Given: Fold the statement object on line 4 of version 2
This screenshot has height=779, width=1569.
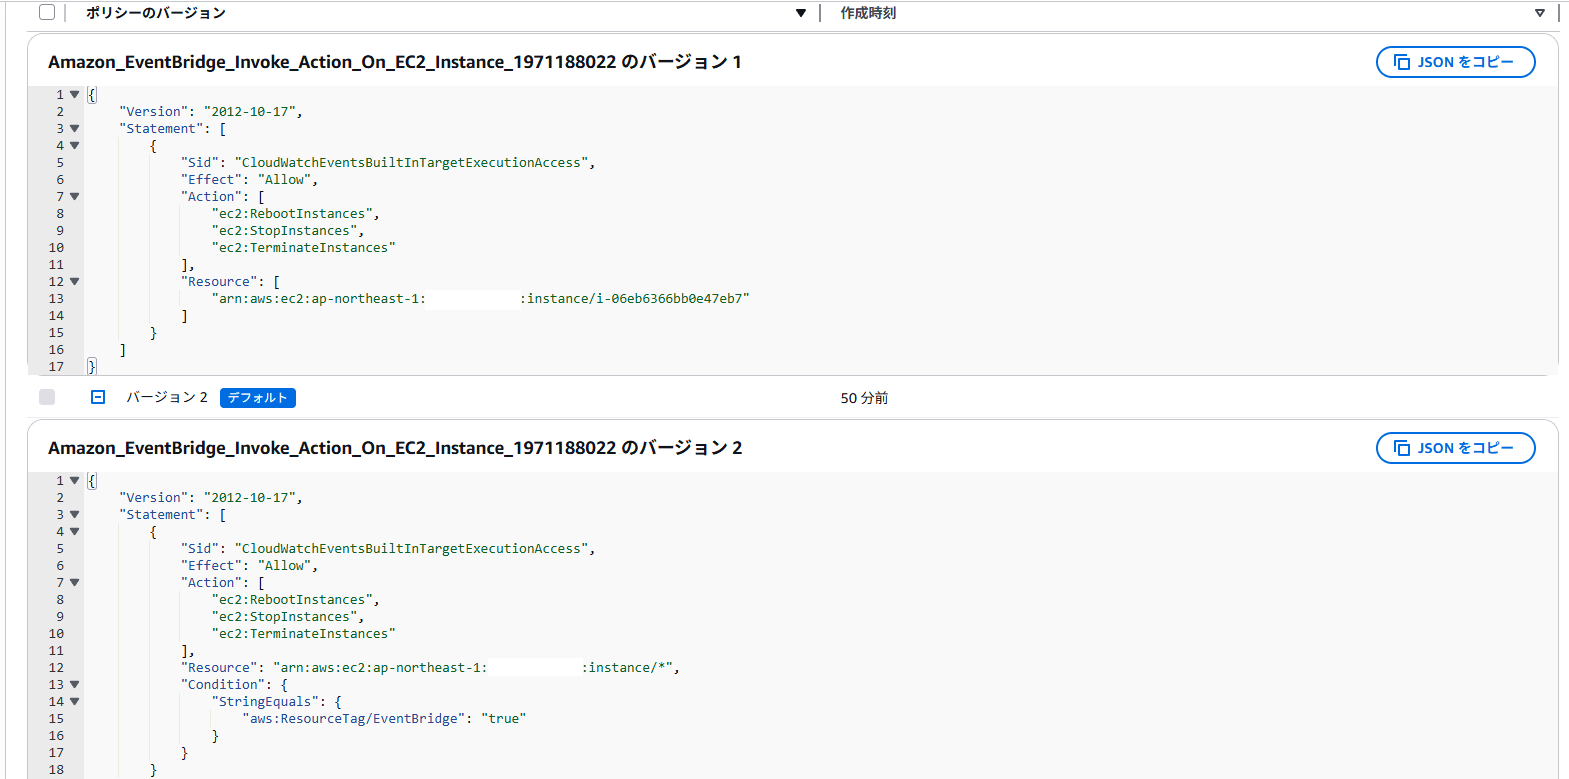Looking at the screenshot, I should (x=75, y=532).
